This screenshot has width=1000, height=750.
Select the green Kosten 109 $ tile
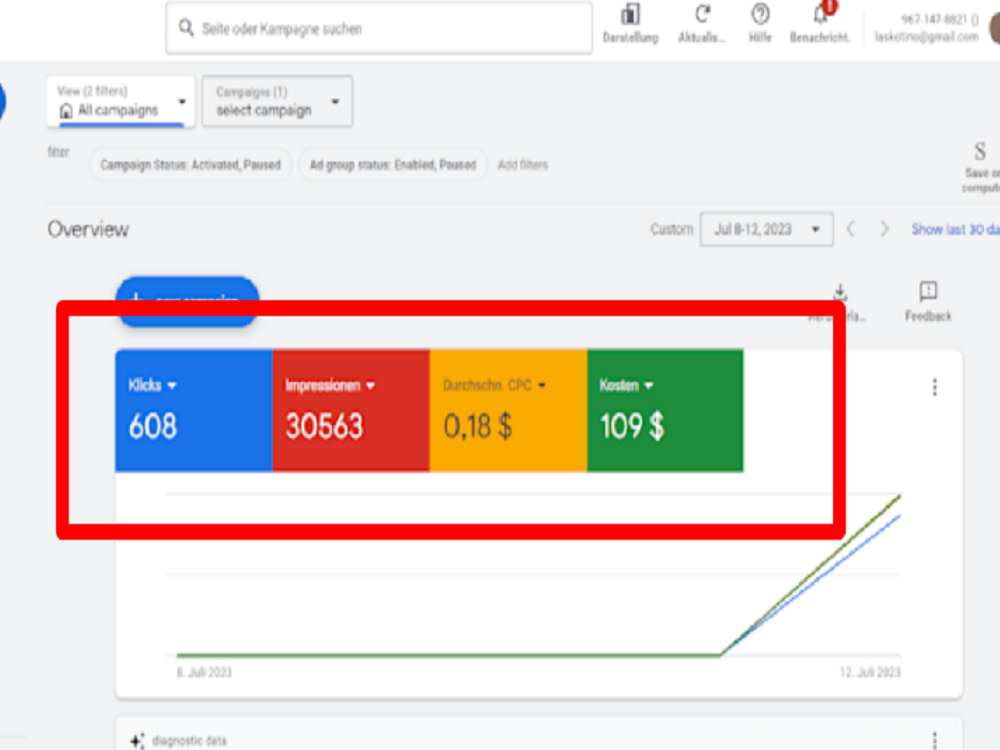tap(665, 411)
